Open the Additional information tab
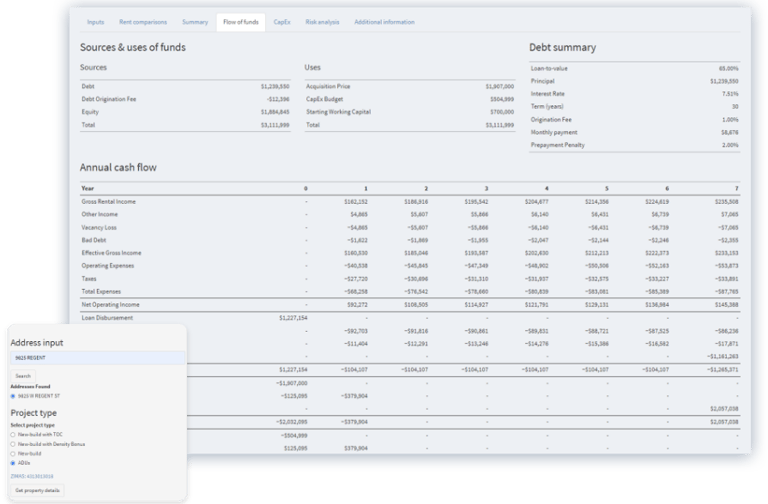768x504 pixels. (384, 22)
